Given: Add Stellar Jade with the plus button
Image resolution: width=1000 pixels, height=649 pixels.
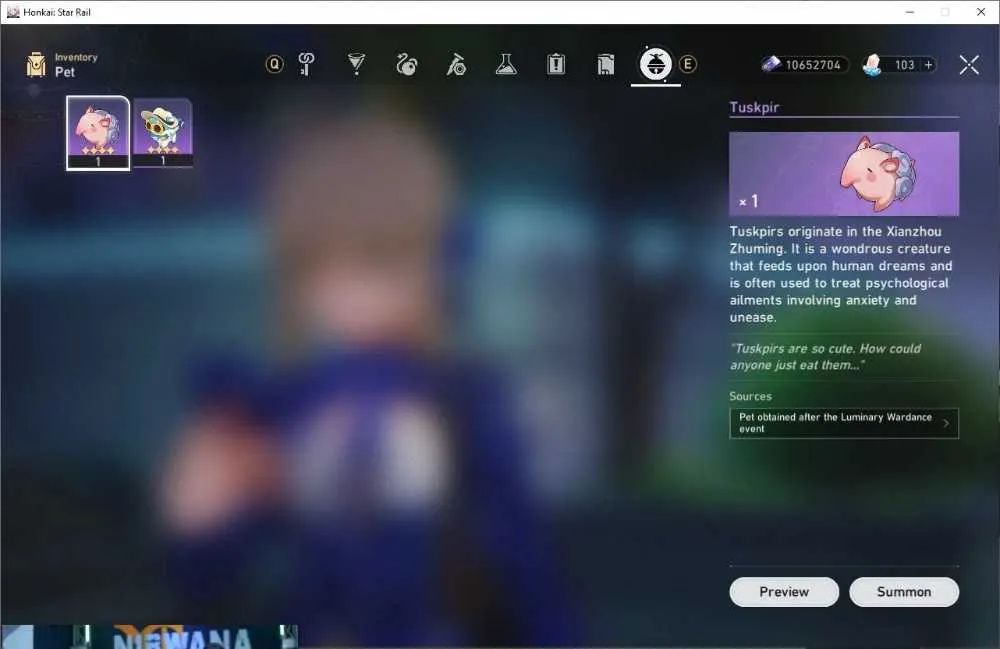Looking at the screenshot, I should tap(929, 64).
